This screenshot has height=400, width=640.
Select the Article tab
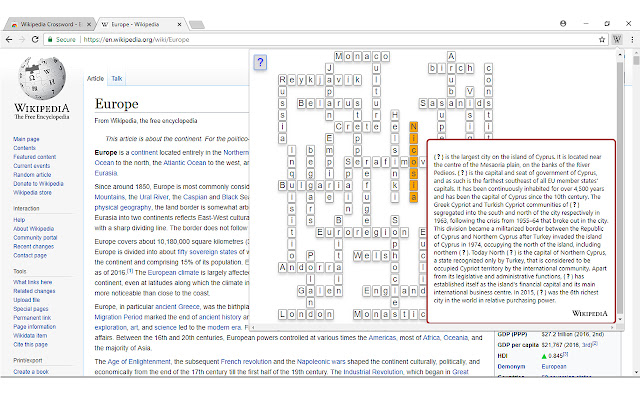[96, 78]
